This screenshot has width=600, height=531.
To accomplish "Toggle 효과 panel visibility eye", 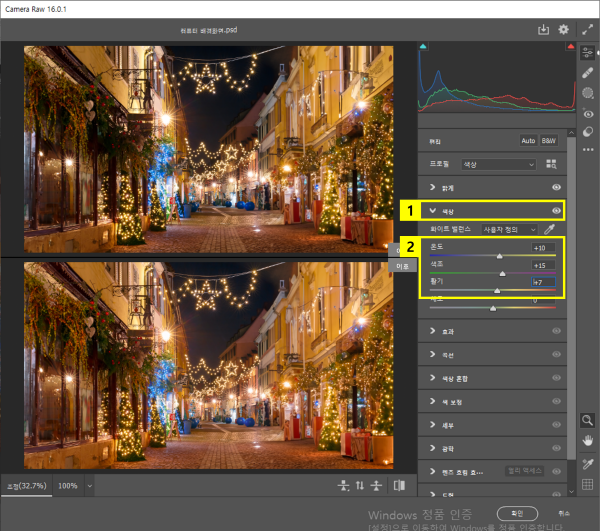I will point(557,331).
